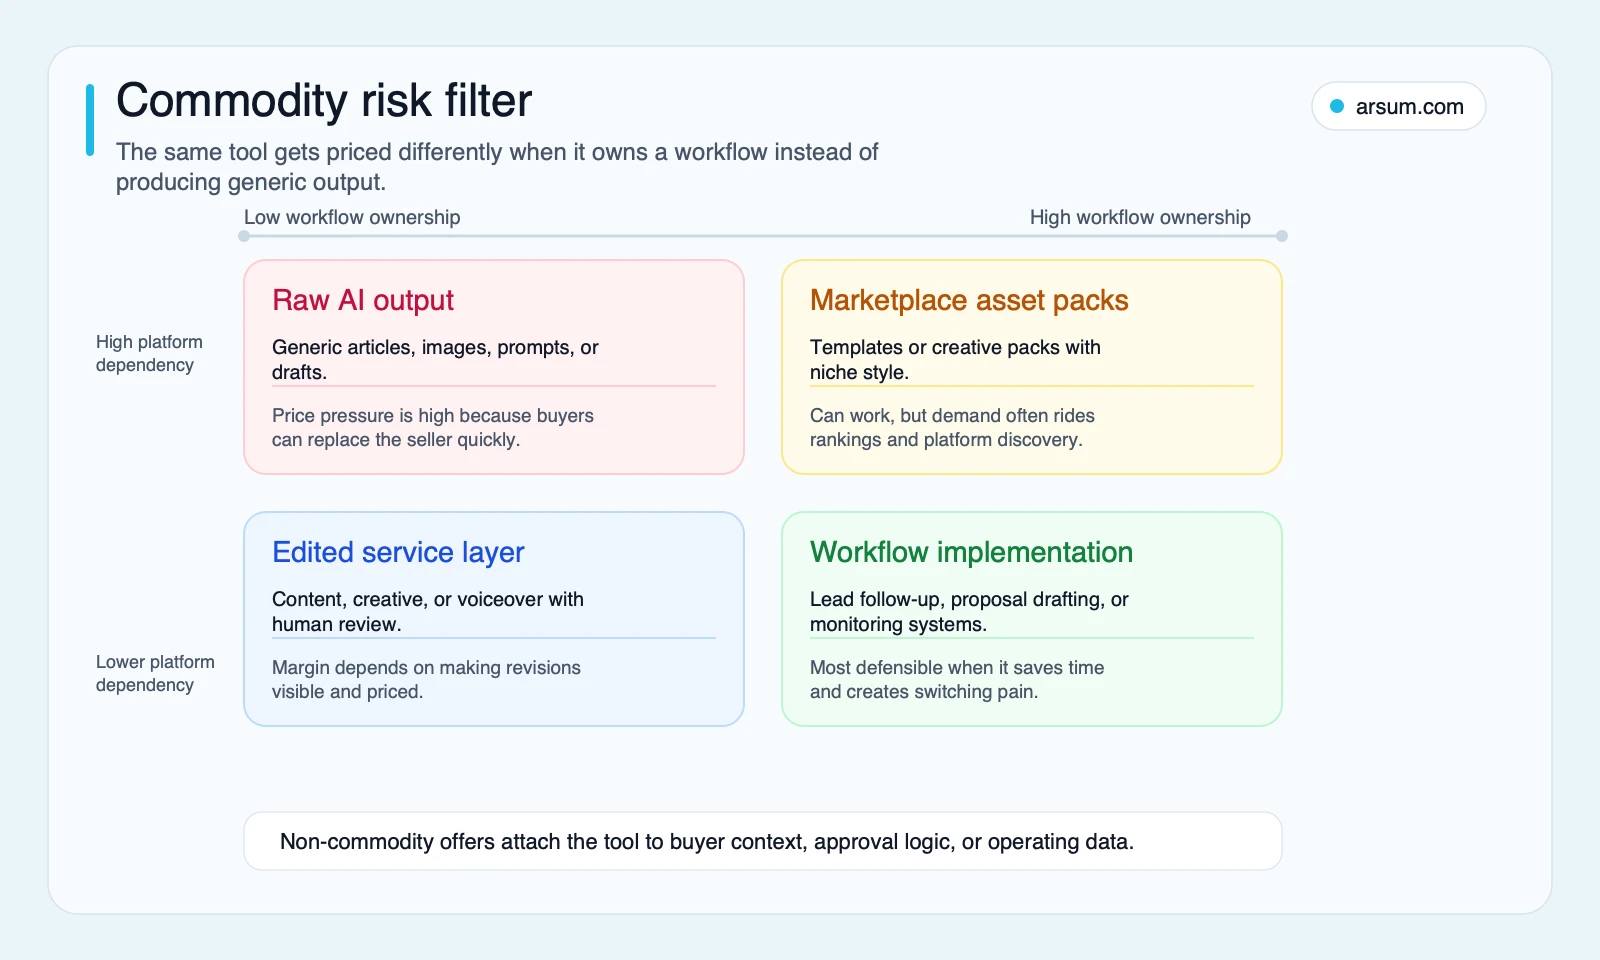
Task: Click 'Most defensible when it saves time' text
Action: [x=957, y=679]
